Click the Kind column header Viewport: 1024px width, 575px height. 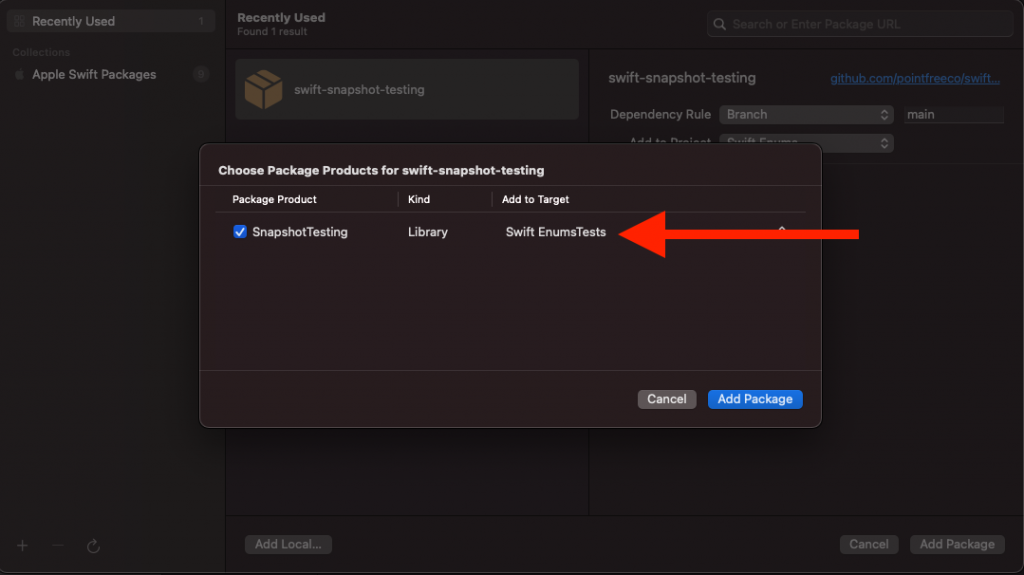click(x=419, y=199)
